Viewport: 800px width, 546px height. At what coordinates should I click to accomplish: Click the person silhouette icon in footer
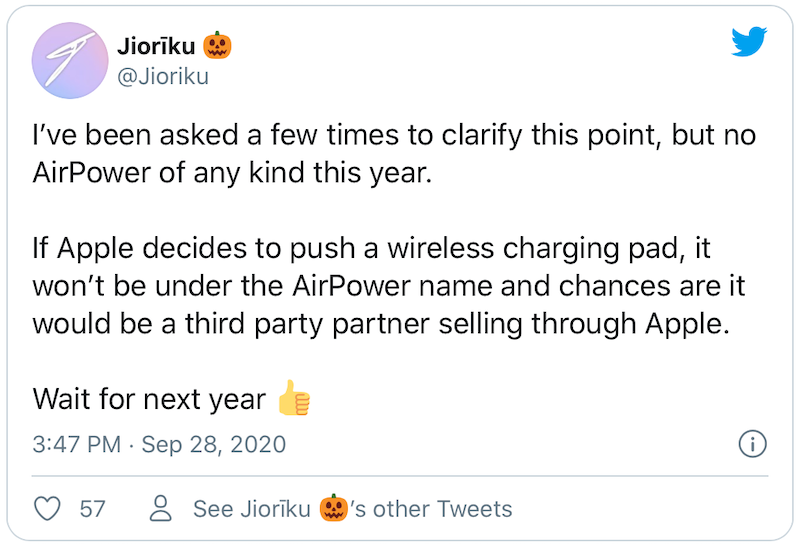tap(161, 508)
